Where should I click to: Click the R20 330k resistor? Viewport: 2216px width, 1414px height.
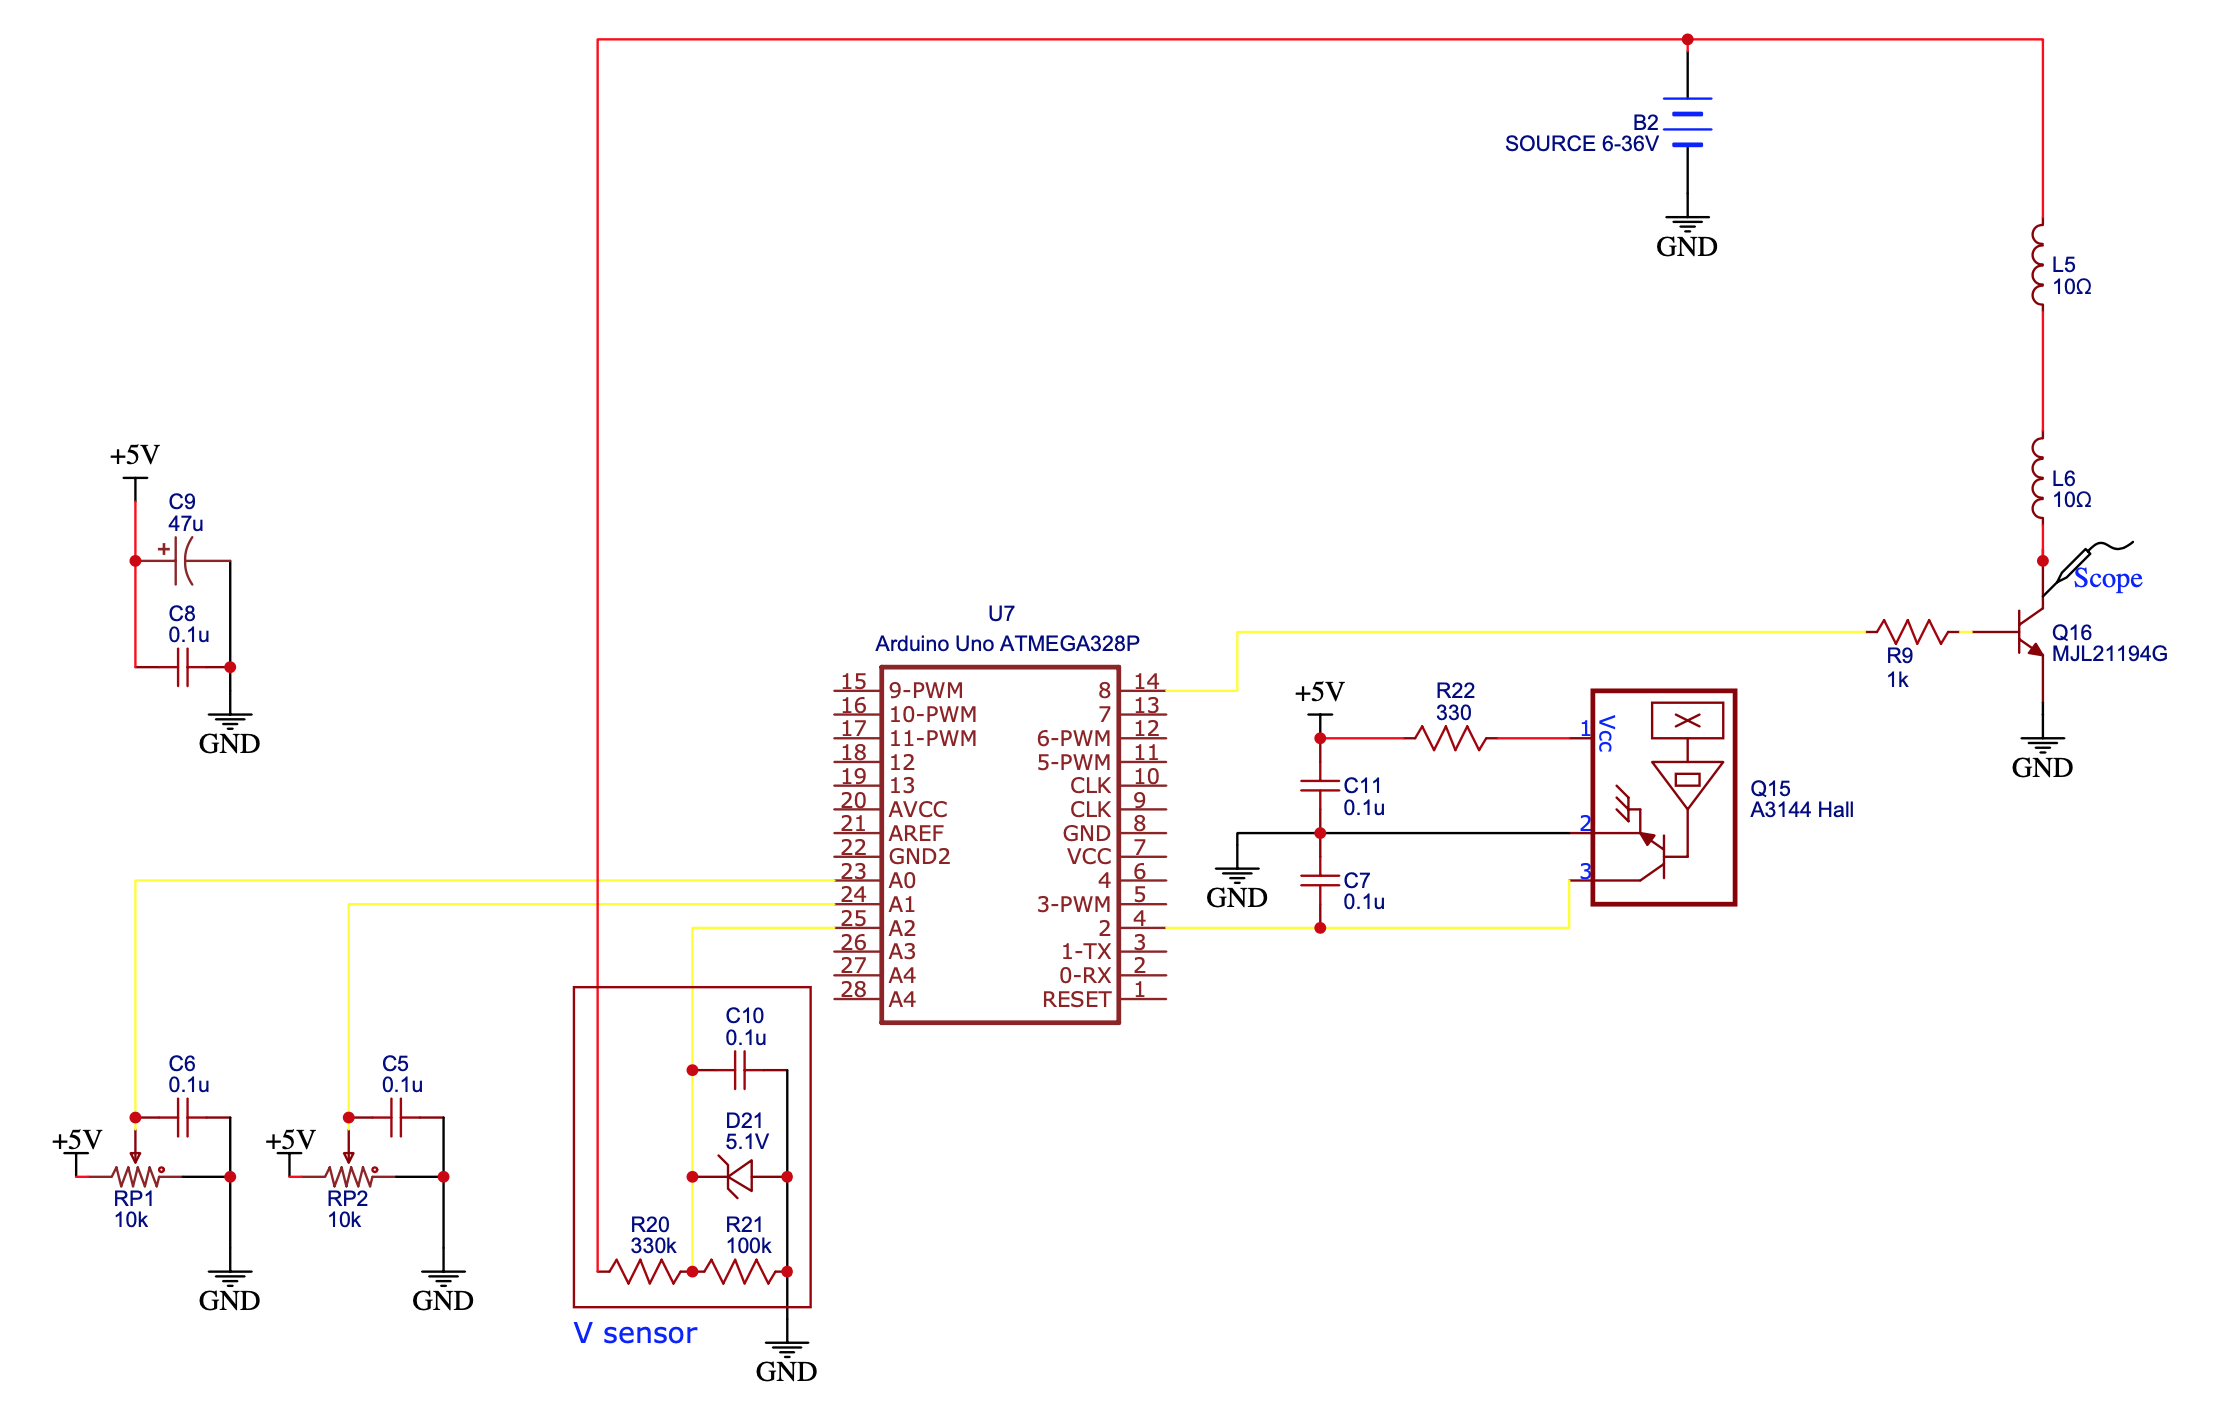tap(645, 1272)
